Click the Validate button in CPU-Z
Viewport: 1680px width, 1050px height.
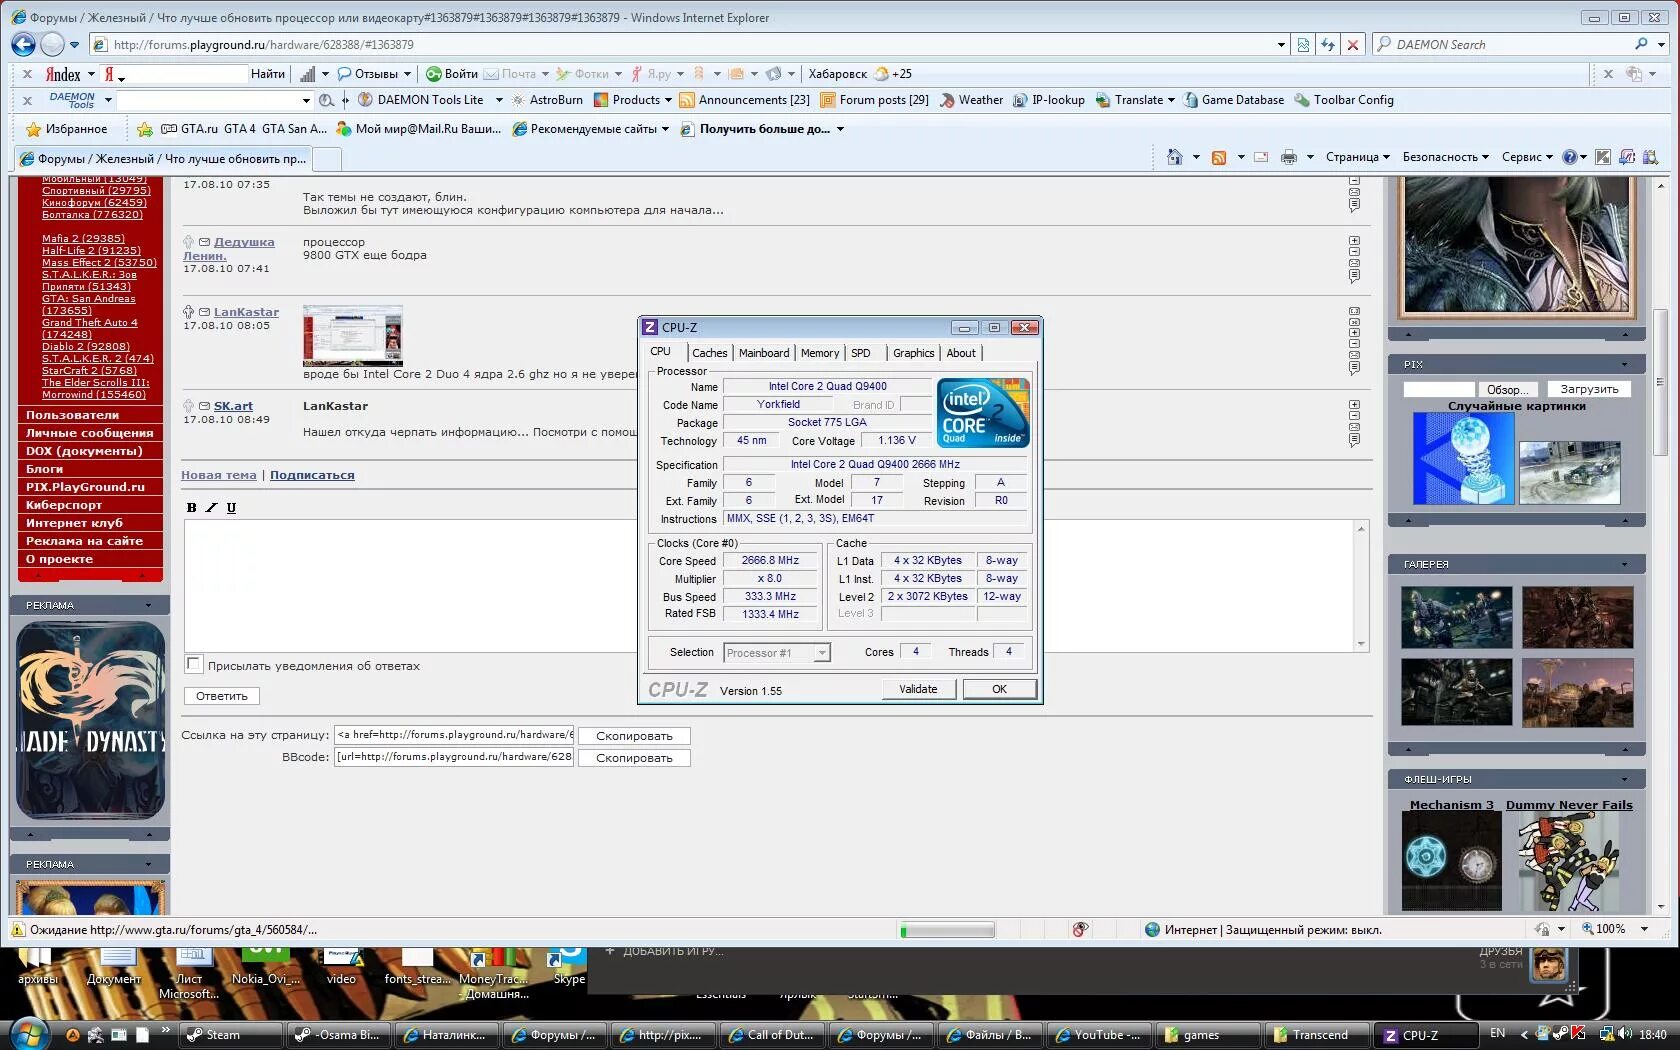(918, 689)
